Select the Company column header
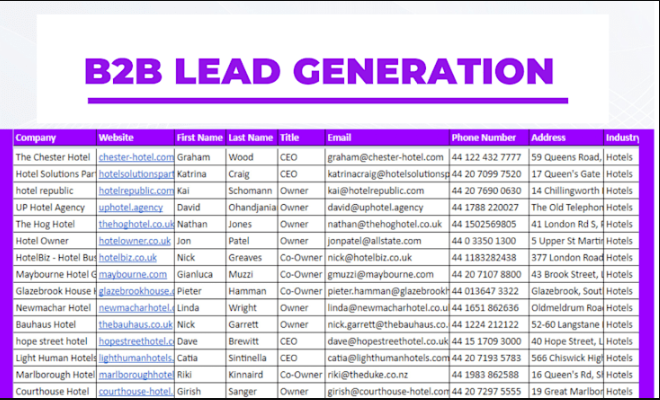Image resolution: width=660 pixels, height=400 pixels. click(55, 138)
